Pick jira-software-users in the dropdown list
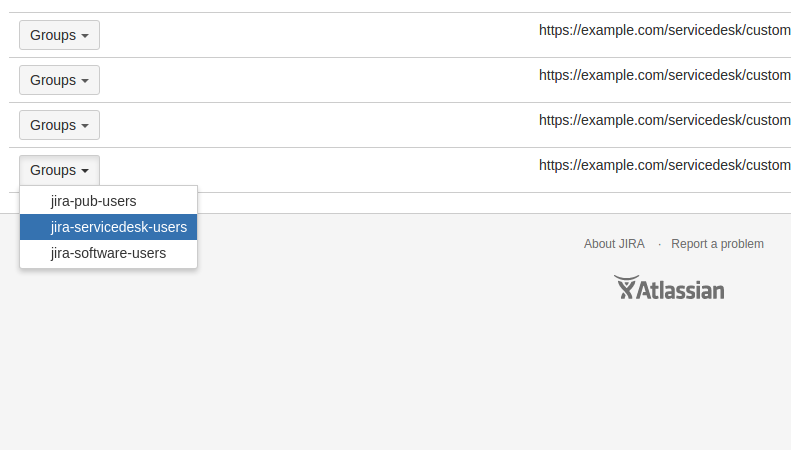The height and width of the screenshot is (450, 791). click(108, 253)
